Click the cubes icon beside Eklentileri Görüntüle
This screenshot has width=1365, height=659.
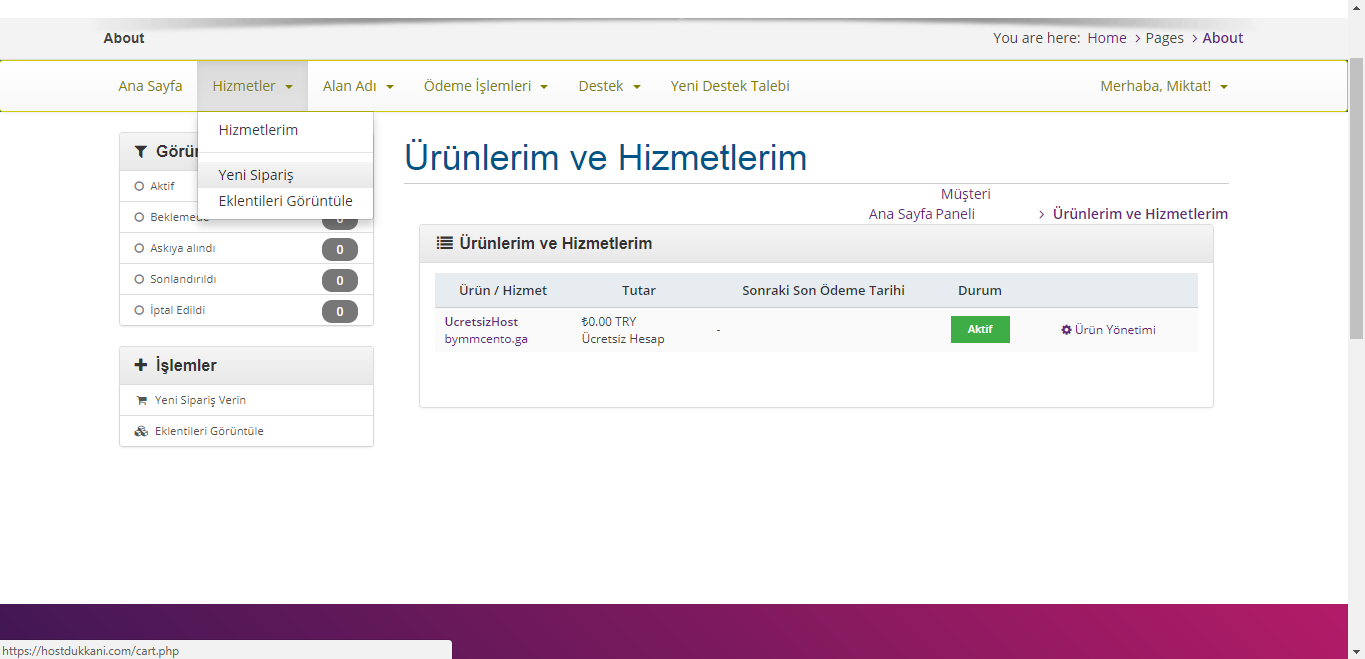[x=141, y=431]
